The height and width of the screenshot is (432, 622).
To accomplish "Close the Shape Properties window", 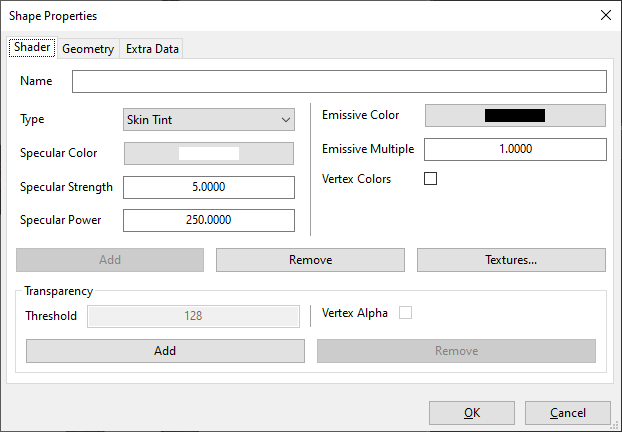I will point(606,15).
